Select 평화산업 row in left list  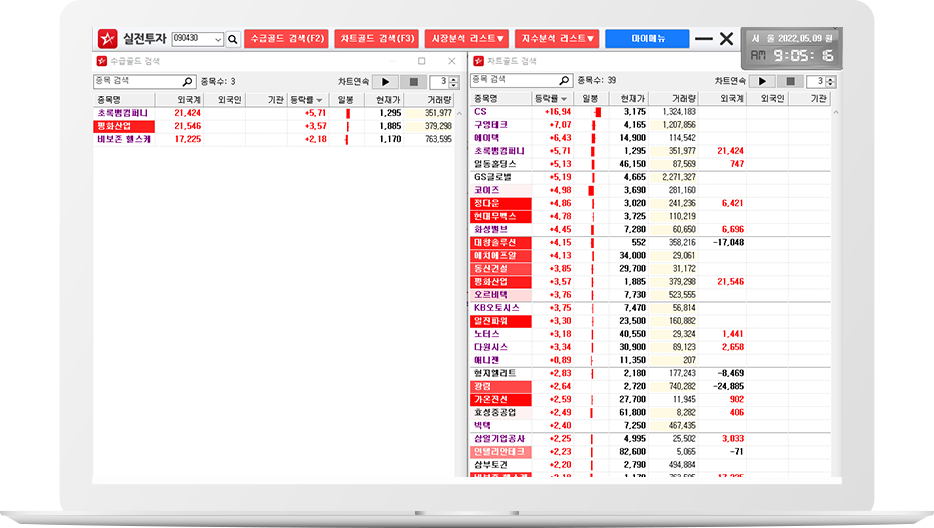click(x=112, y=126)
